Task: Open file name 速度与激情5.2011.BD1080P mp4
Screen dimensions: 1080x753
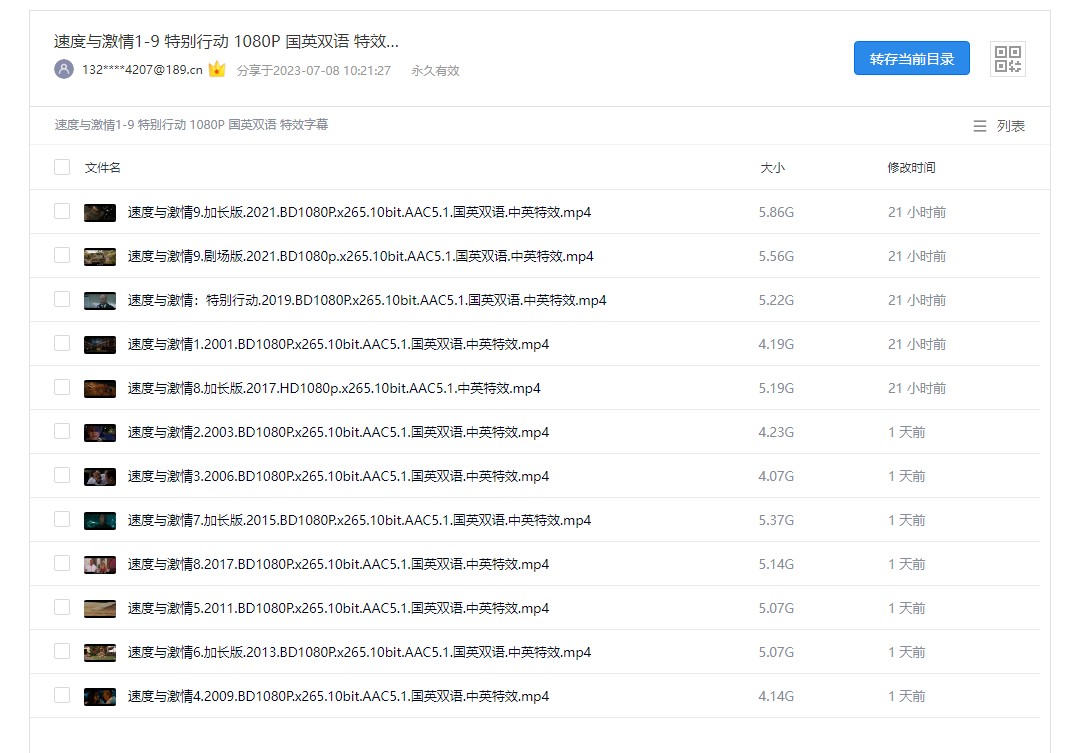Action: (338, 608)
